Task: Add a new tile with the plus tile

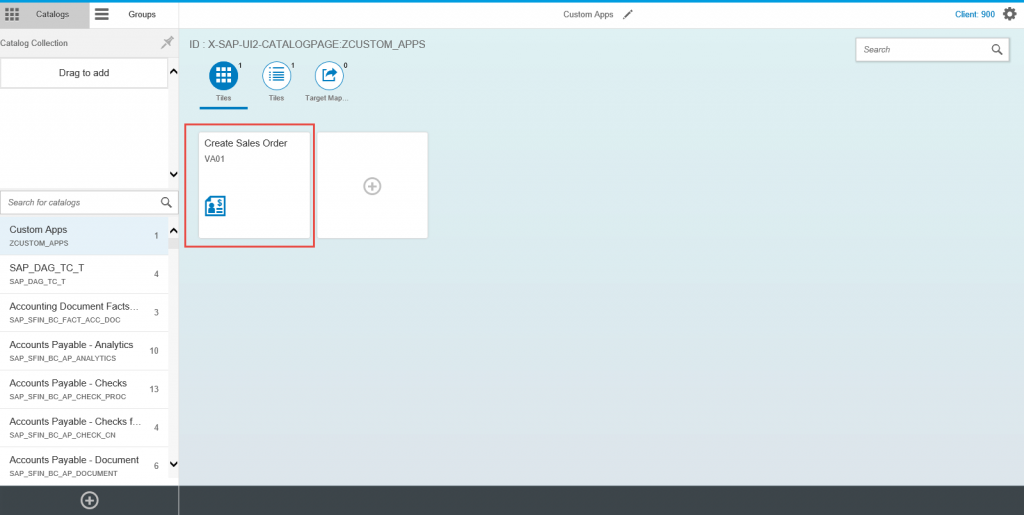Action: pyautogui.click(x=372, y=186)
